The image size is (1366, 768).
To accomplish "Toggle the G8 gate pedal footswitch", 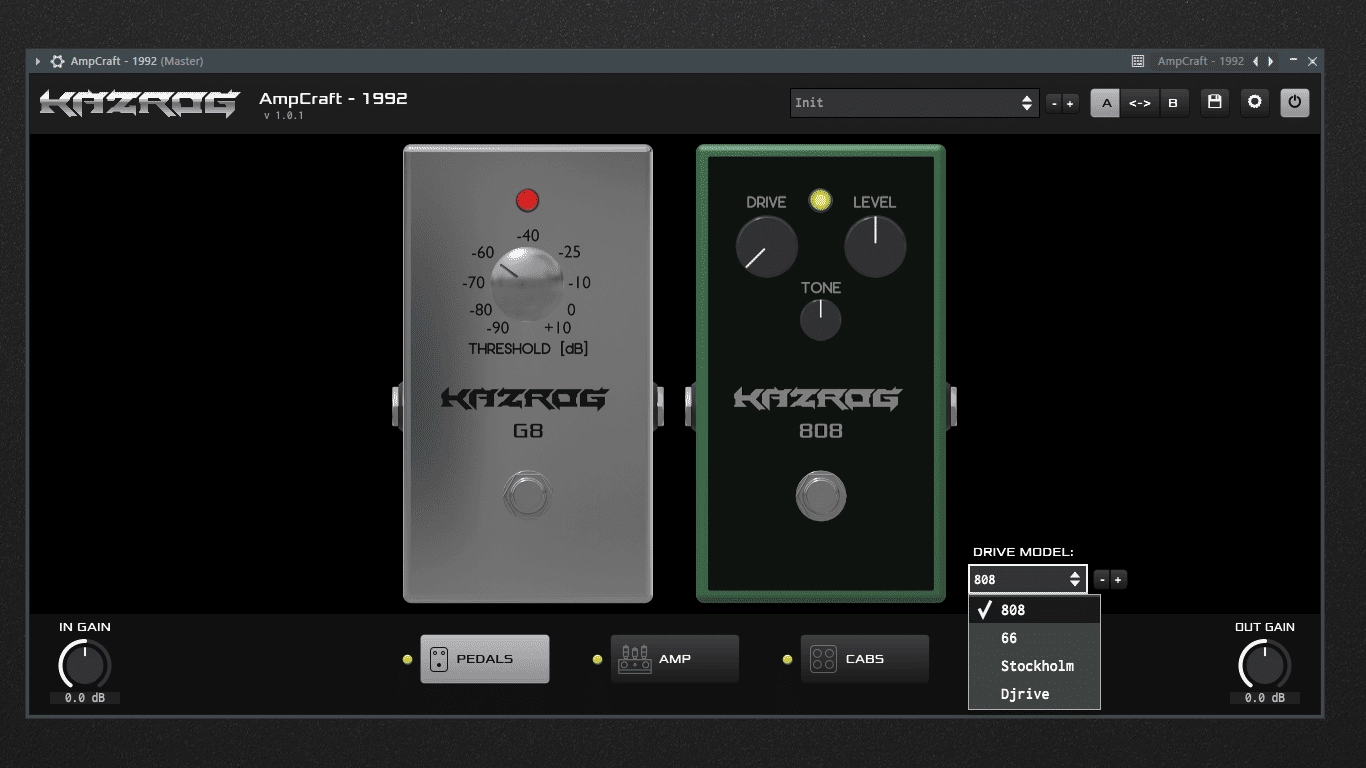I will pyautogui.click(x=527, y=495).
